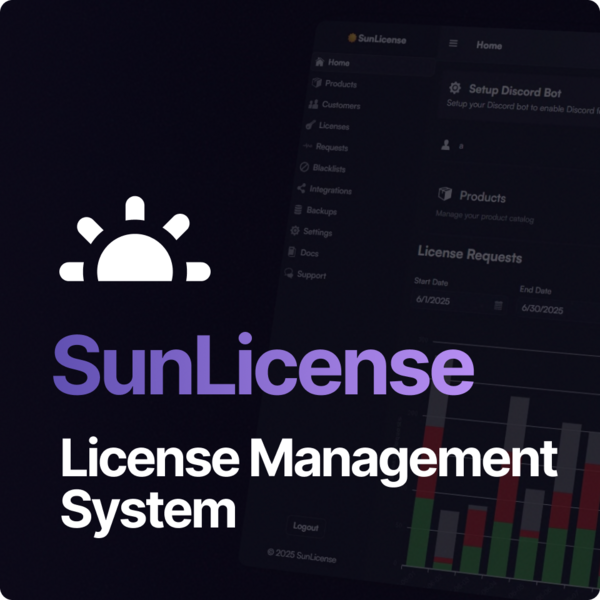
Task: Click the orange SunLicense sidebar logo
Action: [x=352, y=38]
